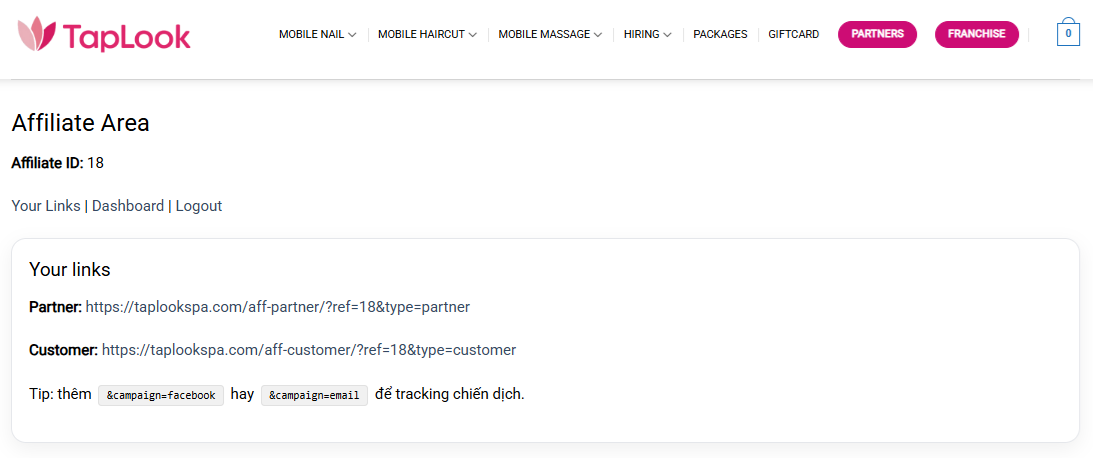The height and width of the screenshot is (458, 1093).
Task: Open the shopping cart icon
Action: [1068, 33]
